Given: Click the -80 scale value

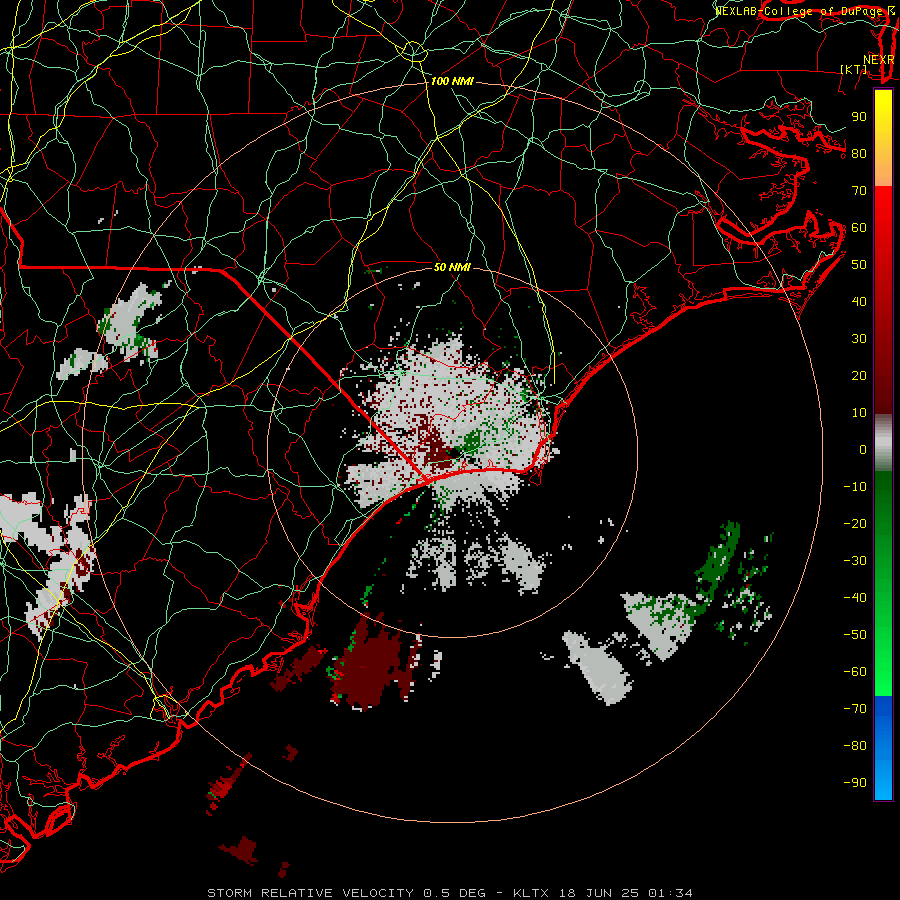Looking at the screenshot, I should pyautogui.click(x=855, y=746).
